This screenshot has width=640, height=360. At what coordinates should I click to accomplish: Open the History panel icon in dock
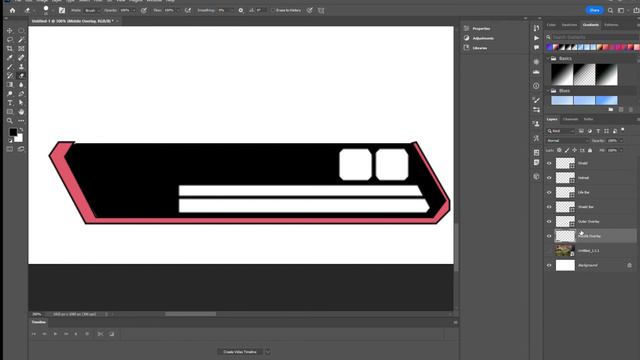(536, 28)
